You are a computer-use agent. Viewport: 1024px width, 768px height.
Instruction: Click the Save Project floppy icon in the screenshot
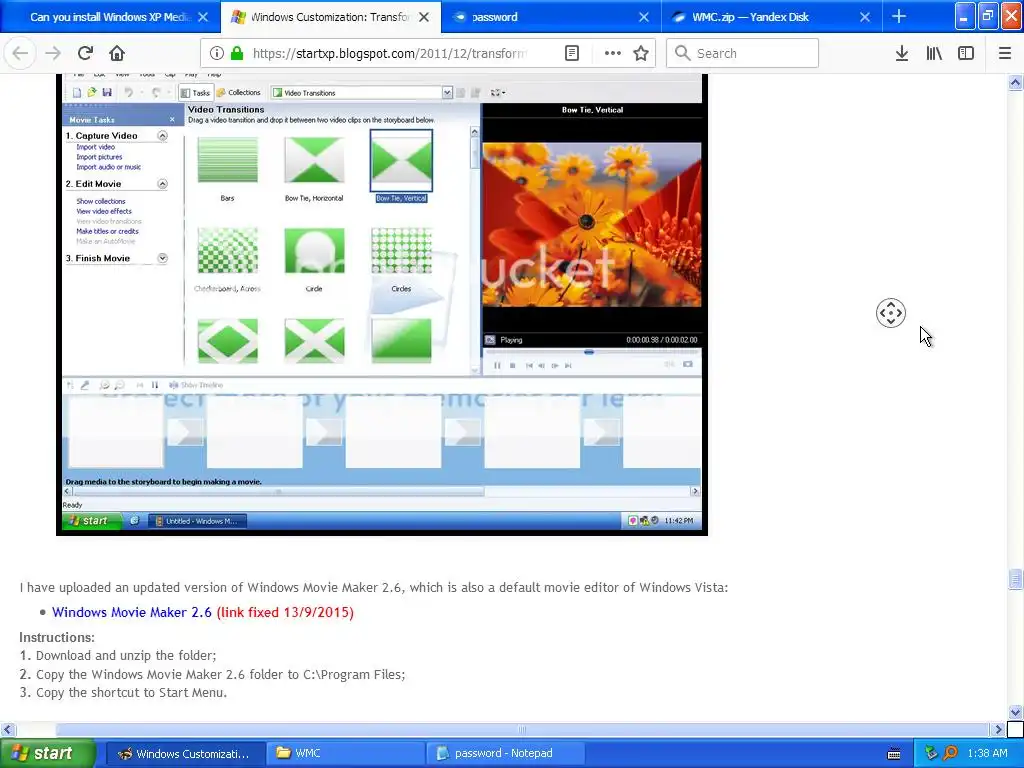107,93
